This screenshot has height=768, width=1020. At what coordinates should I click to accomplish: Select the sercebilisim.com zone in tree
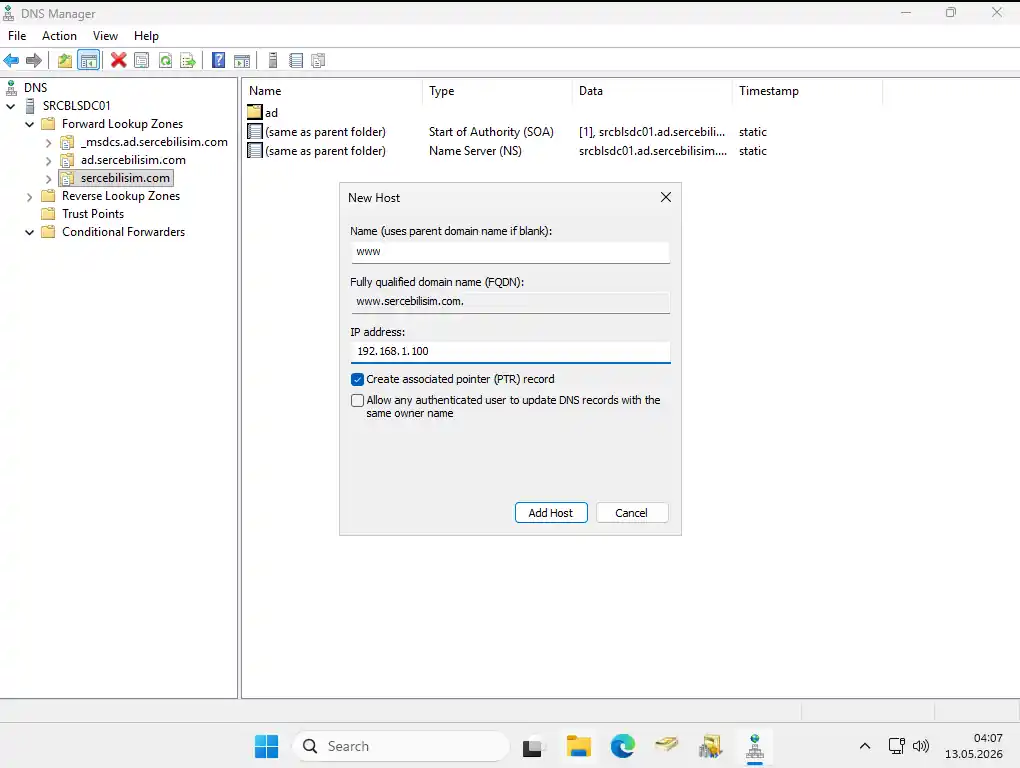[125, 178]
